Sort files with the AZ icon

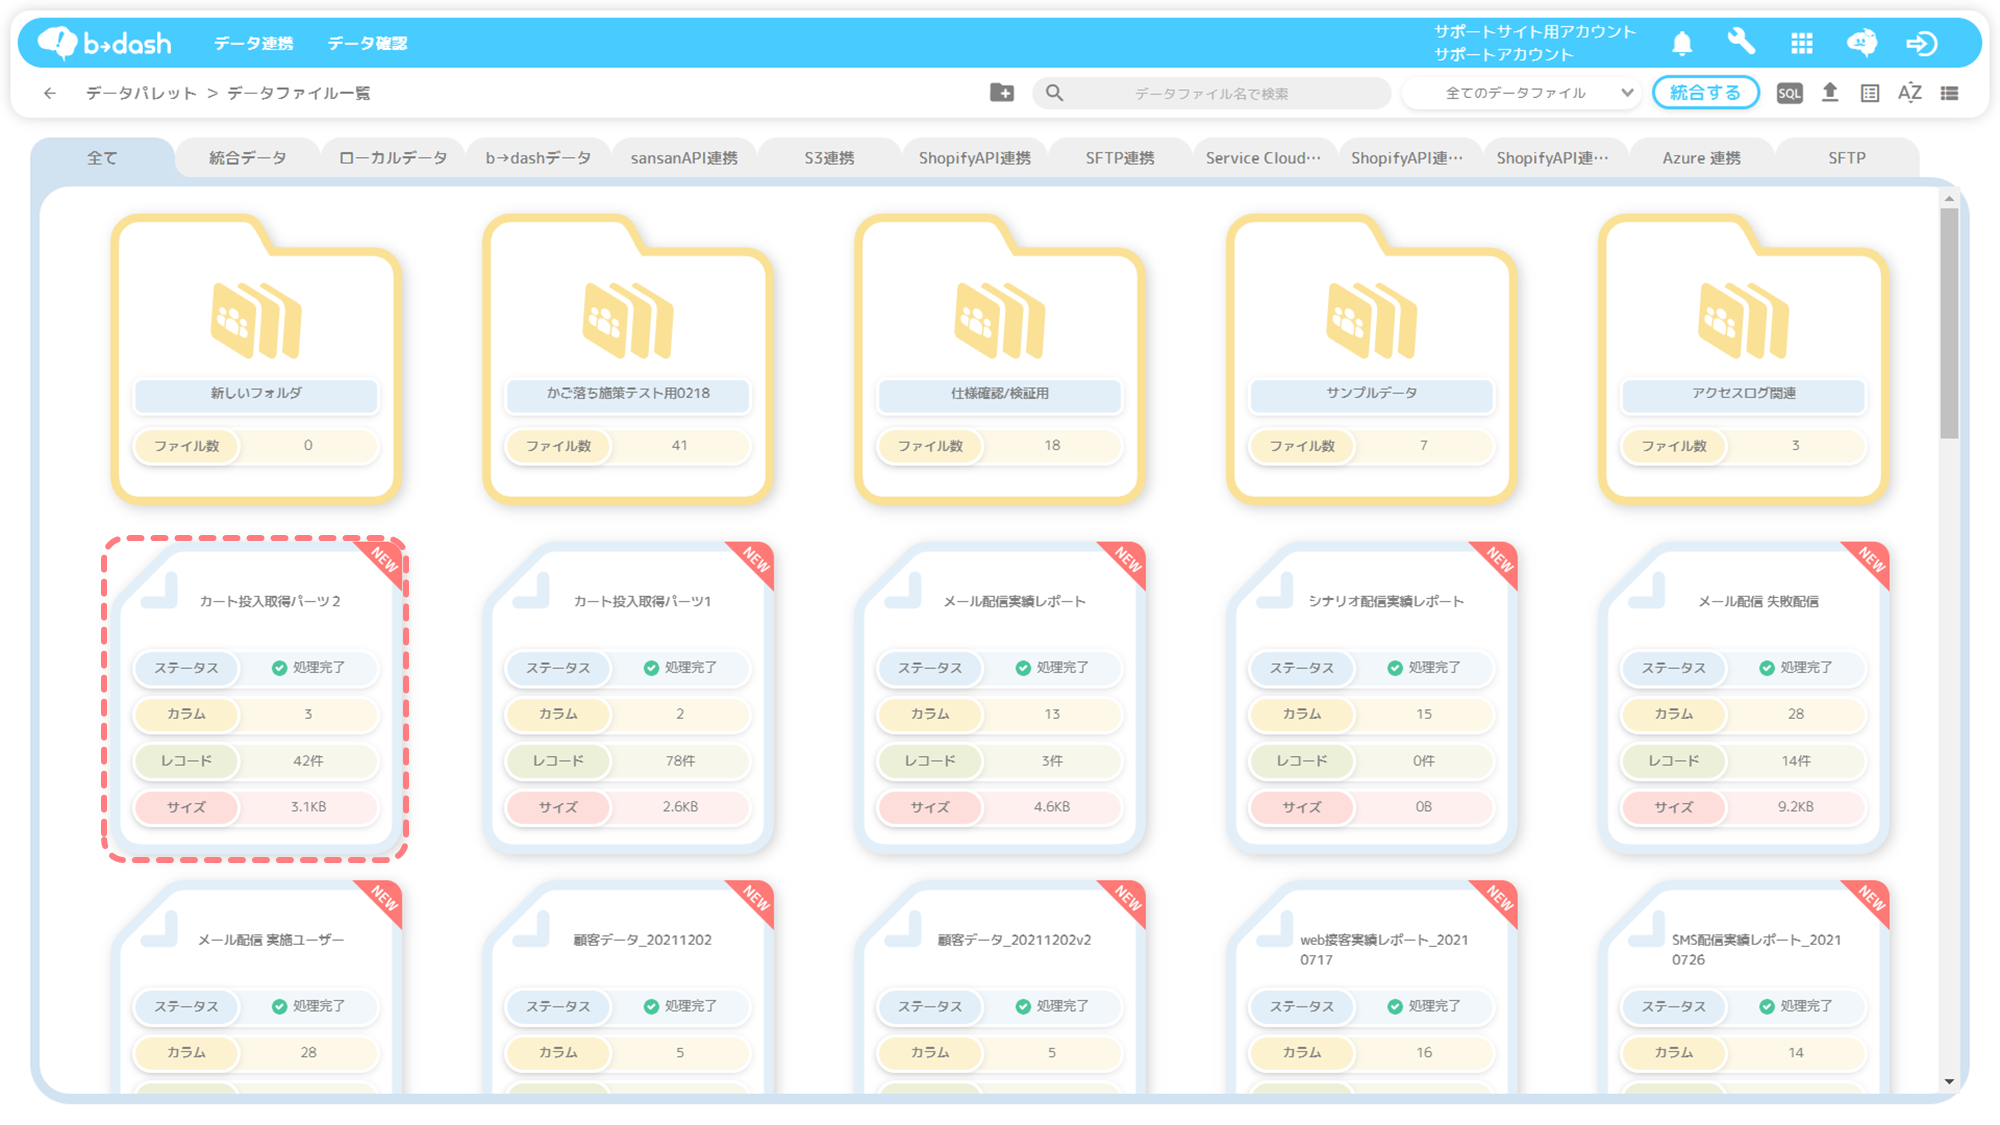click(1909, 93)
